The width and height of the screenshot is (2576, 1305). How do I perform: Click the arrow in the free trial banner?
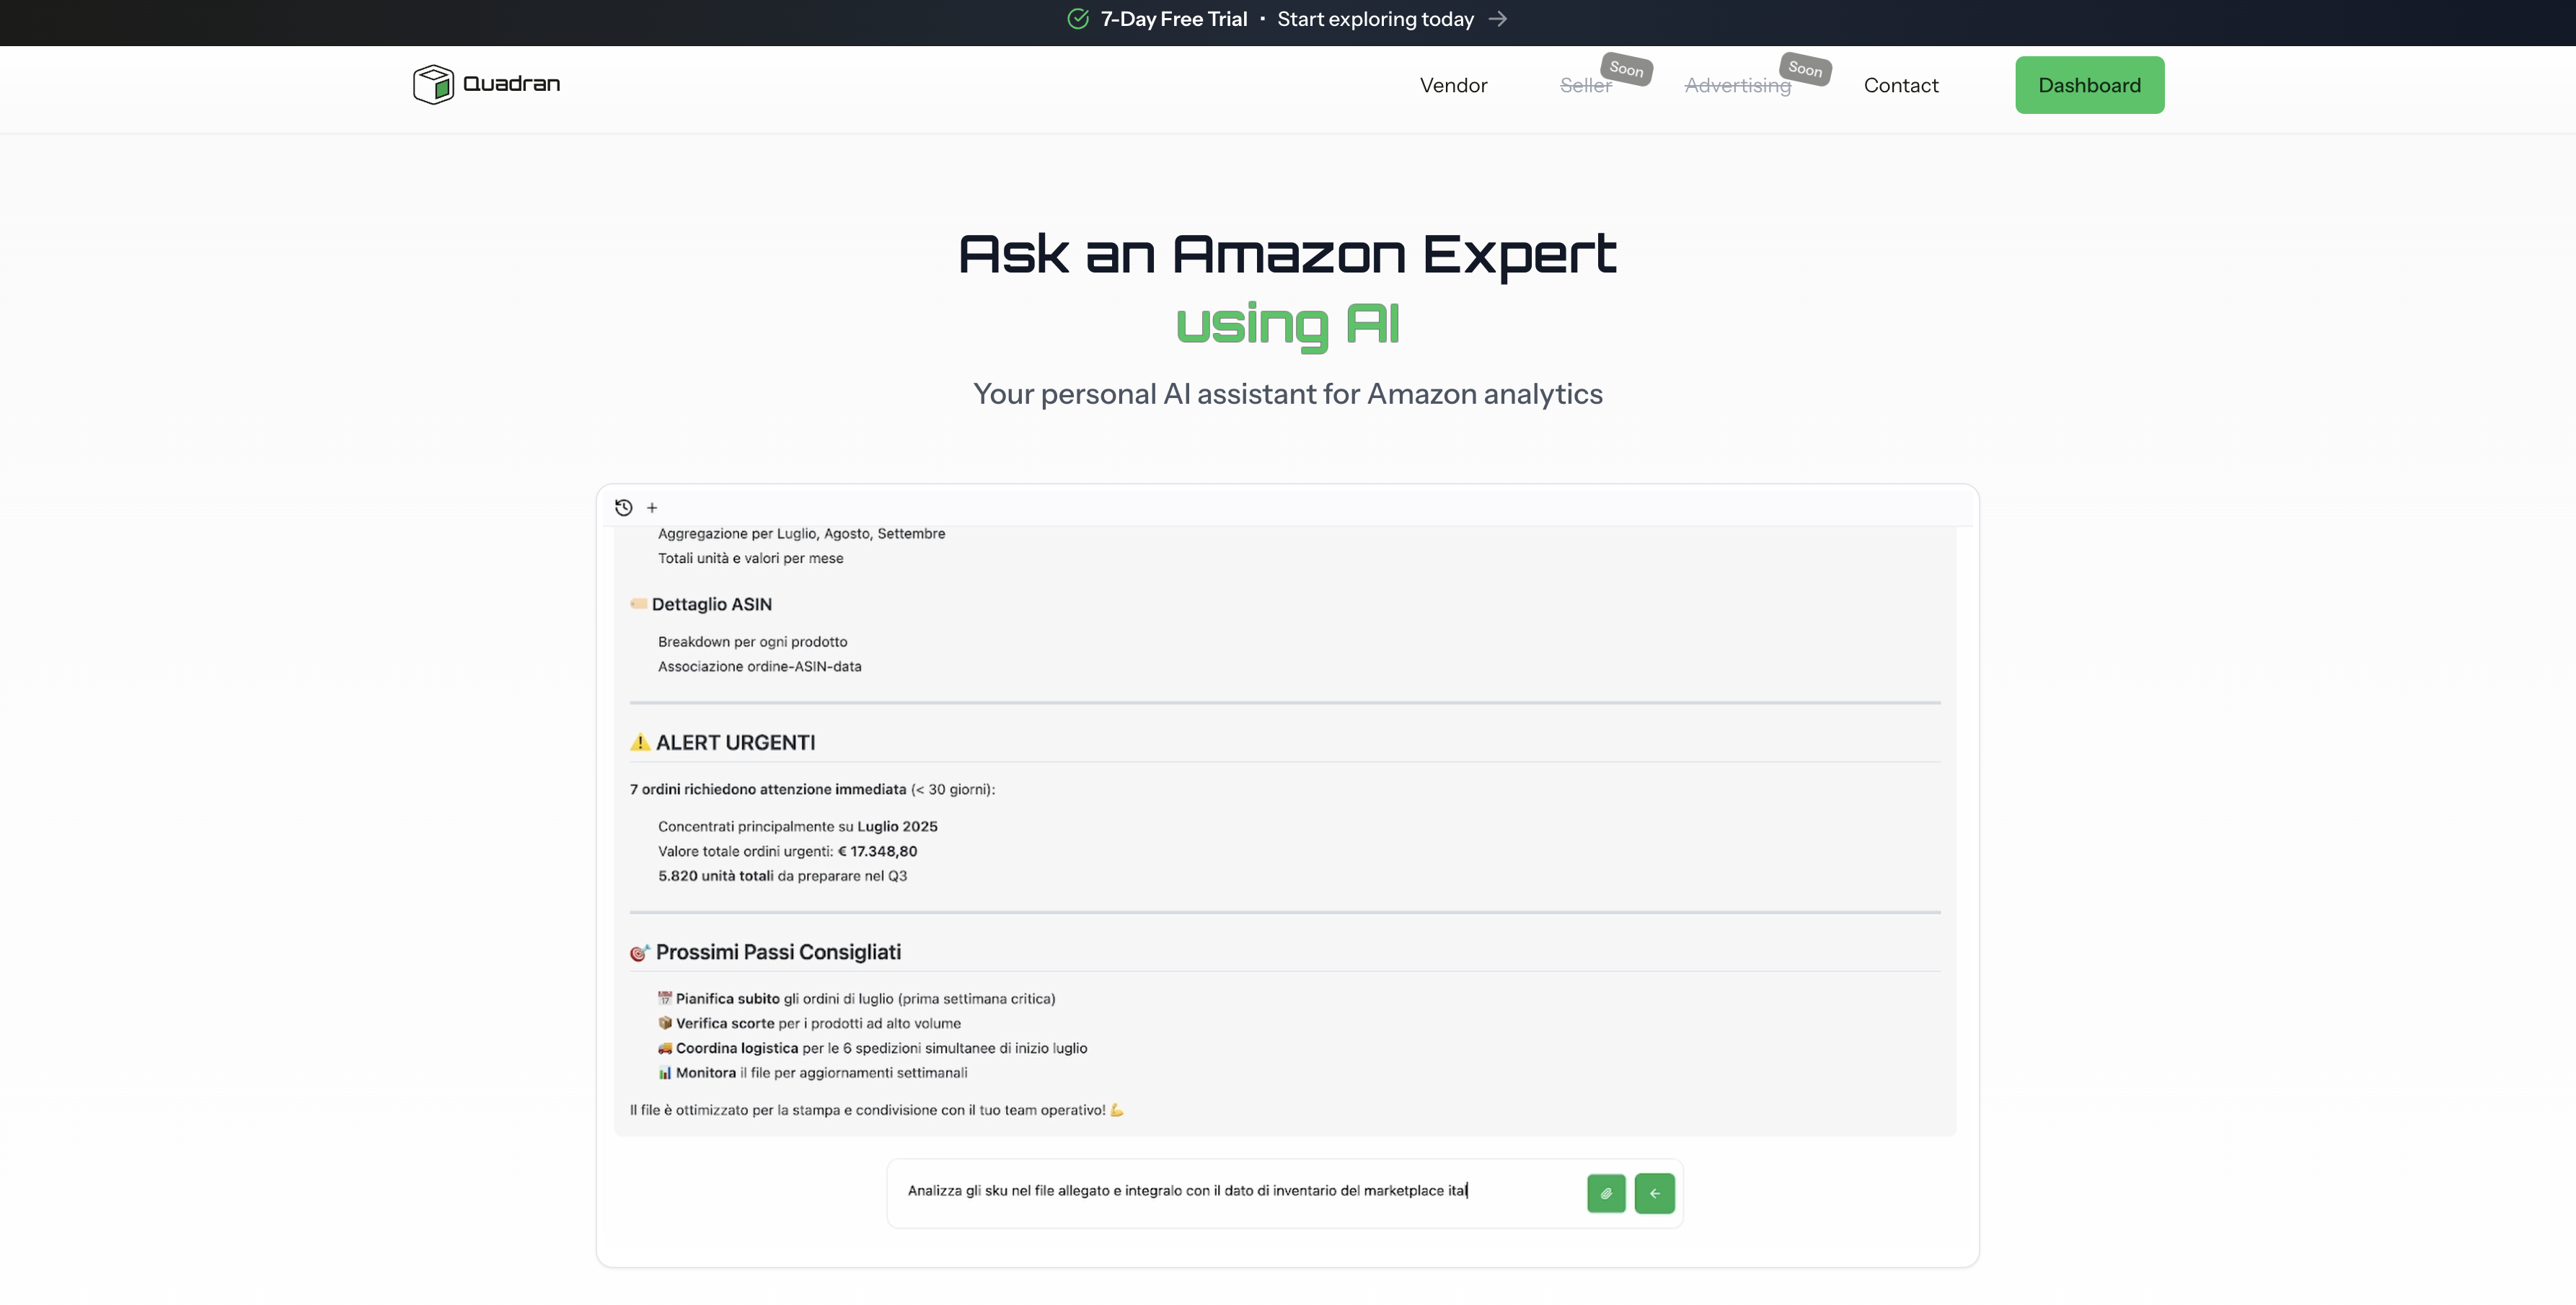(1497, 19)
